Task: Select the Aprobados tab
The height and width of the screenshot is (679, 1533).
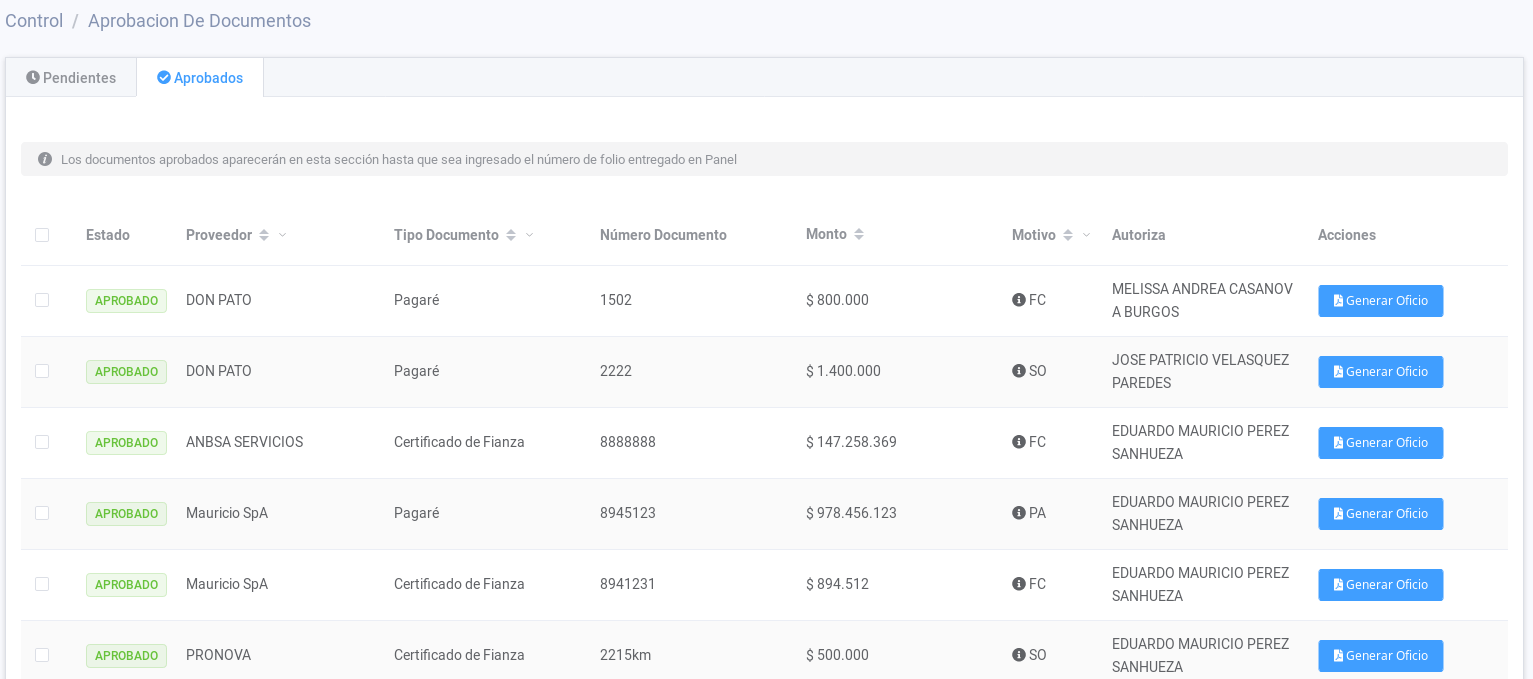Action: pos(200,78)
